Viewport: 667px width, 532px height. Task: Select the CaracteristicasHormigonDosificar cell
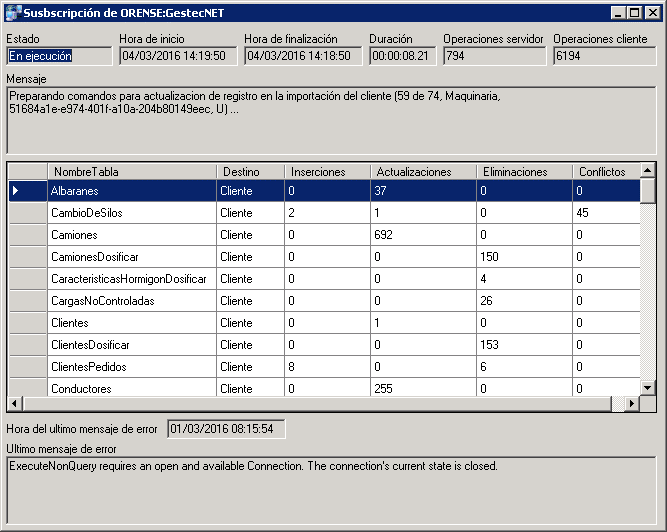pyautogui.click(x=132, y=279)
